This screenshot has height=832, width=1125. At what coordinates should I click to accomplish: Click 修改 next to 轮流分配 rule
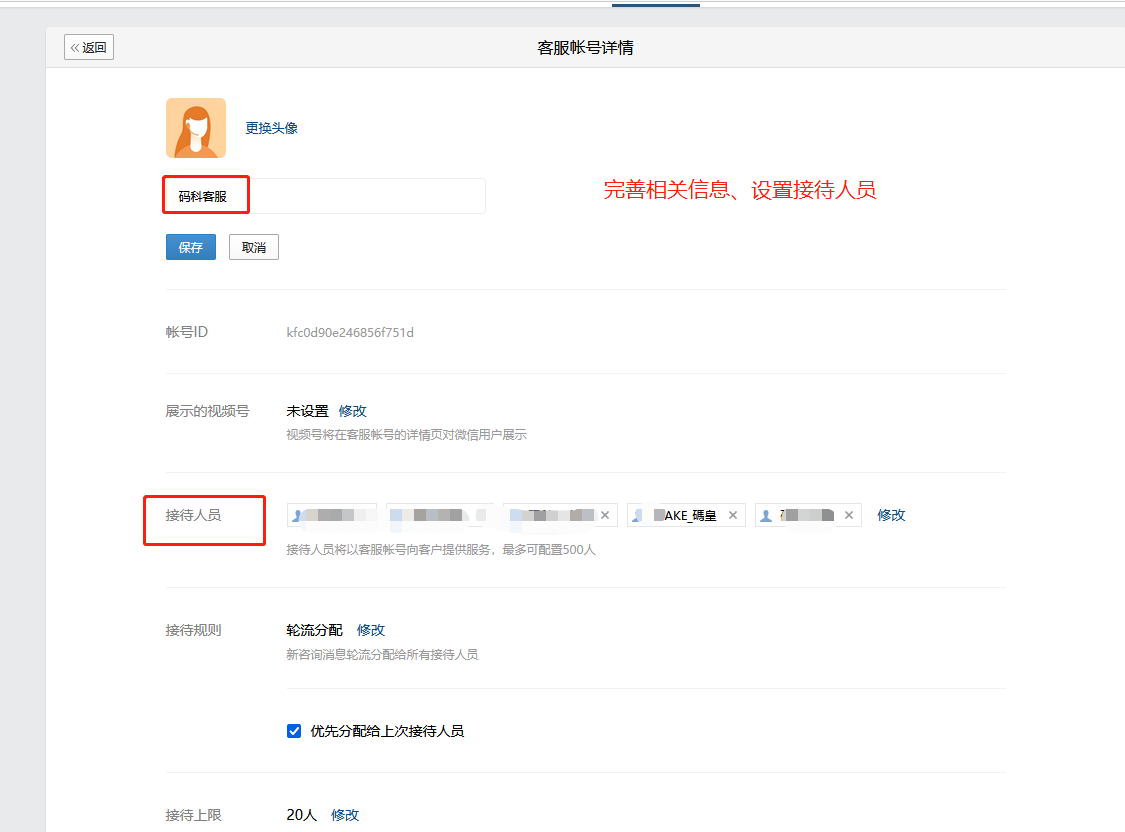pyautogui.click(x=371, y=630)
